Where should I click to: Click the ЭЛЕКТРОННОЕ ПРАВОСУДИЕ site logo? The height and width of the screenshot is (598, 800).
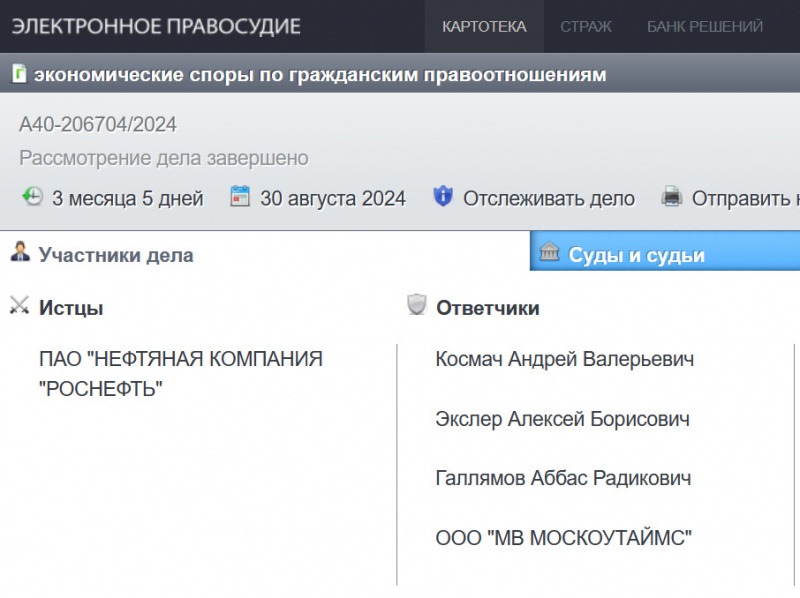(156, 26)
